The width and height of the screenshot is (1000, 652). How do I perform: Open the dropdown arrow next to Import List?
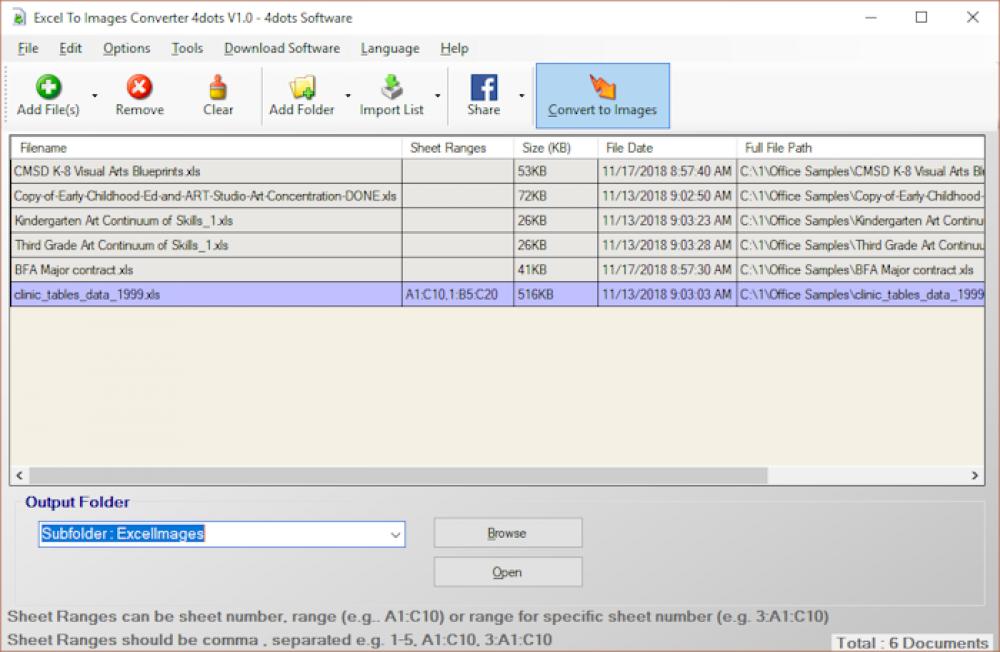(x=437, y=95)
